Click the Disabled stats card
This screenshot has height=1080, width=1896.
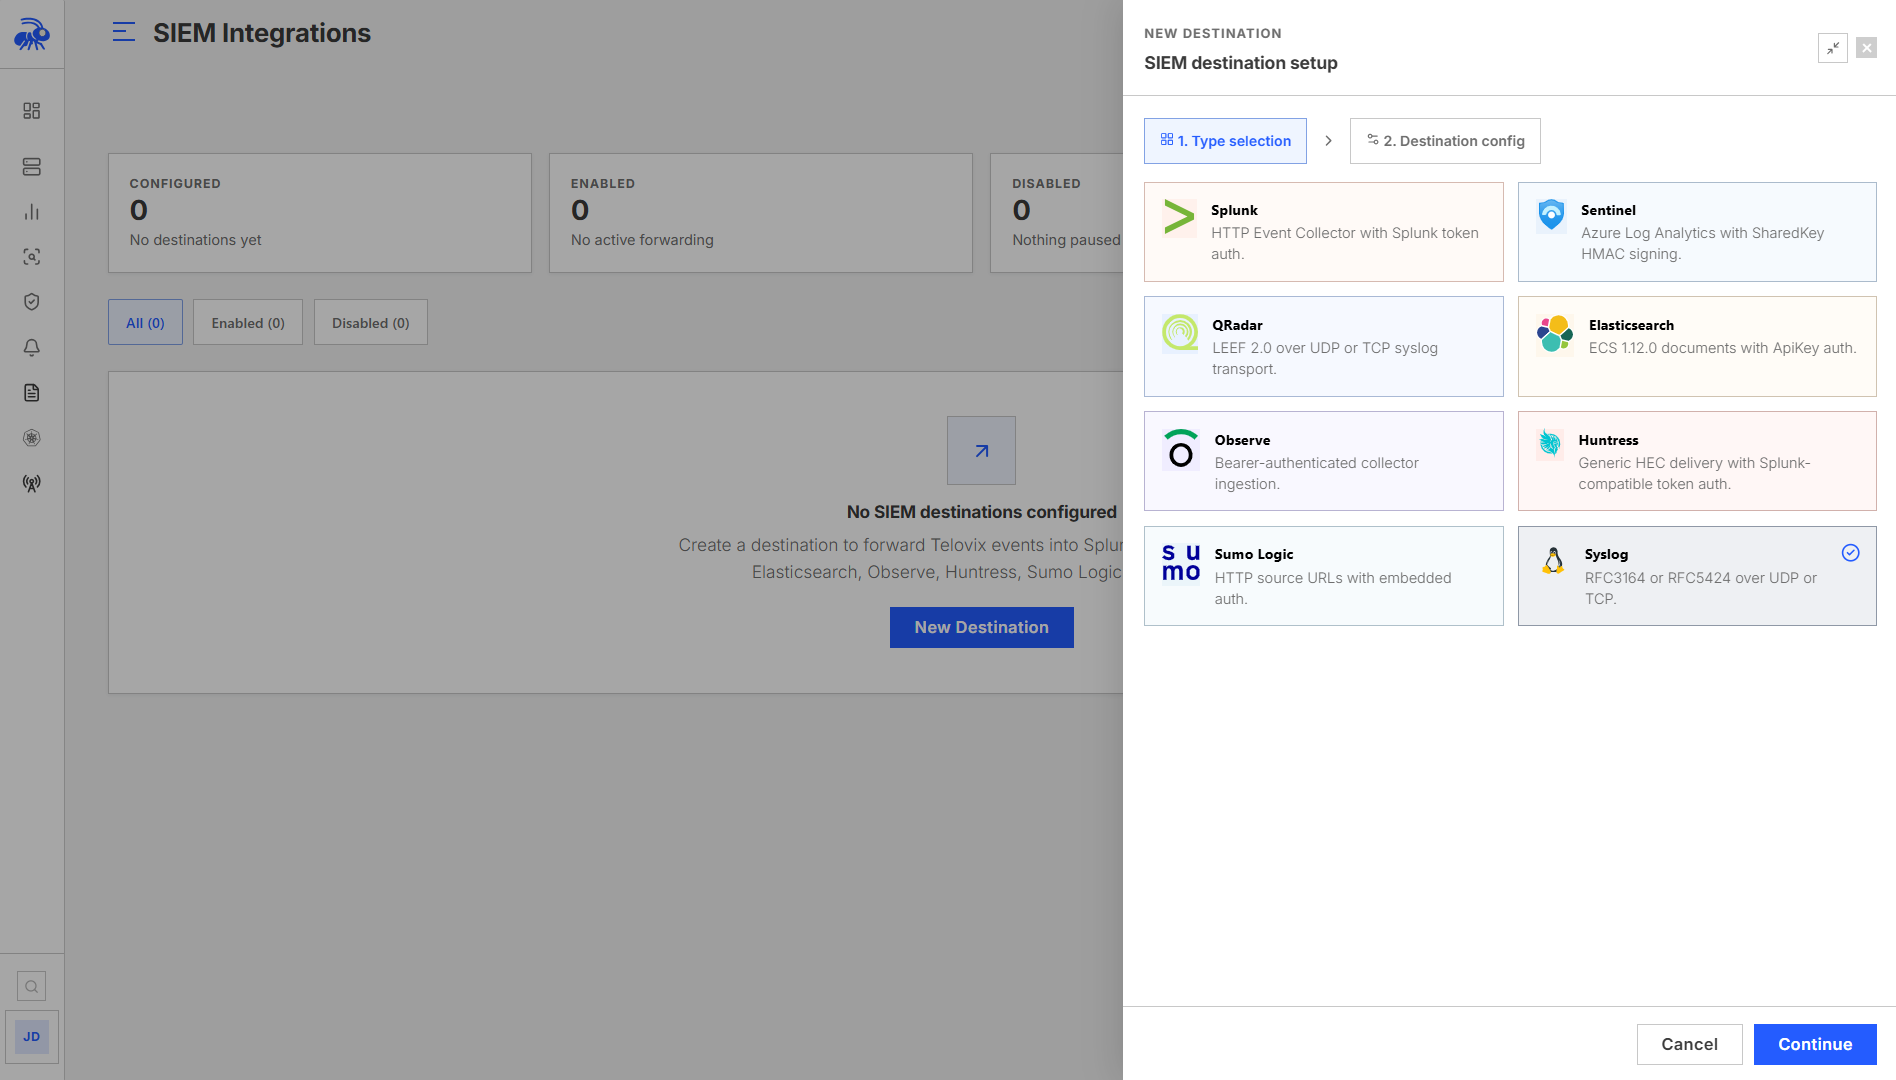[x=1057, y=213]
